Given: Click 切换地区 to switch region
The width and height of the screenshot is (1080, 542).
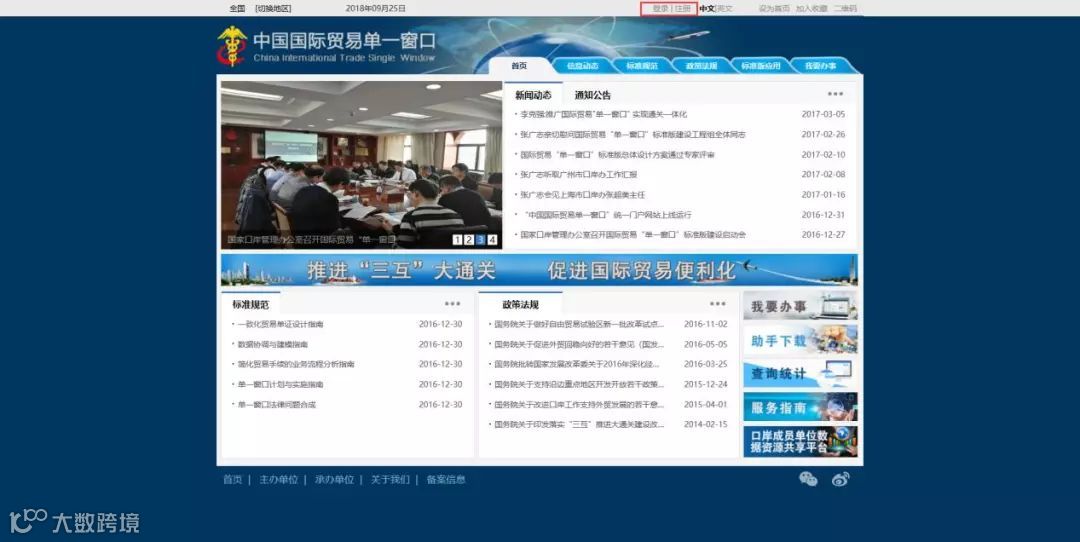Looking at the screenshot, I should (x=273, y=8).
